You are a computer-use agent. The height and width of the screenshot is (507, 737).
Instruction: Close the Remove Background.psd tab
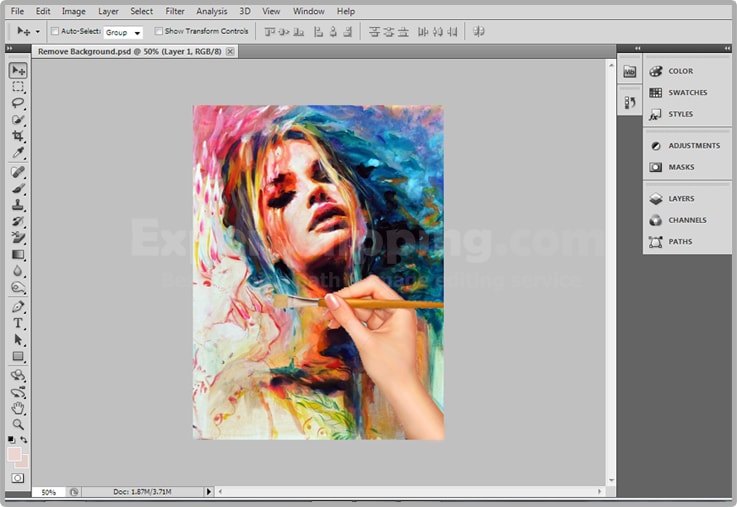coord(230,52)
